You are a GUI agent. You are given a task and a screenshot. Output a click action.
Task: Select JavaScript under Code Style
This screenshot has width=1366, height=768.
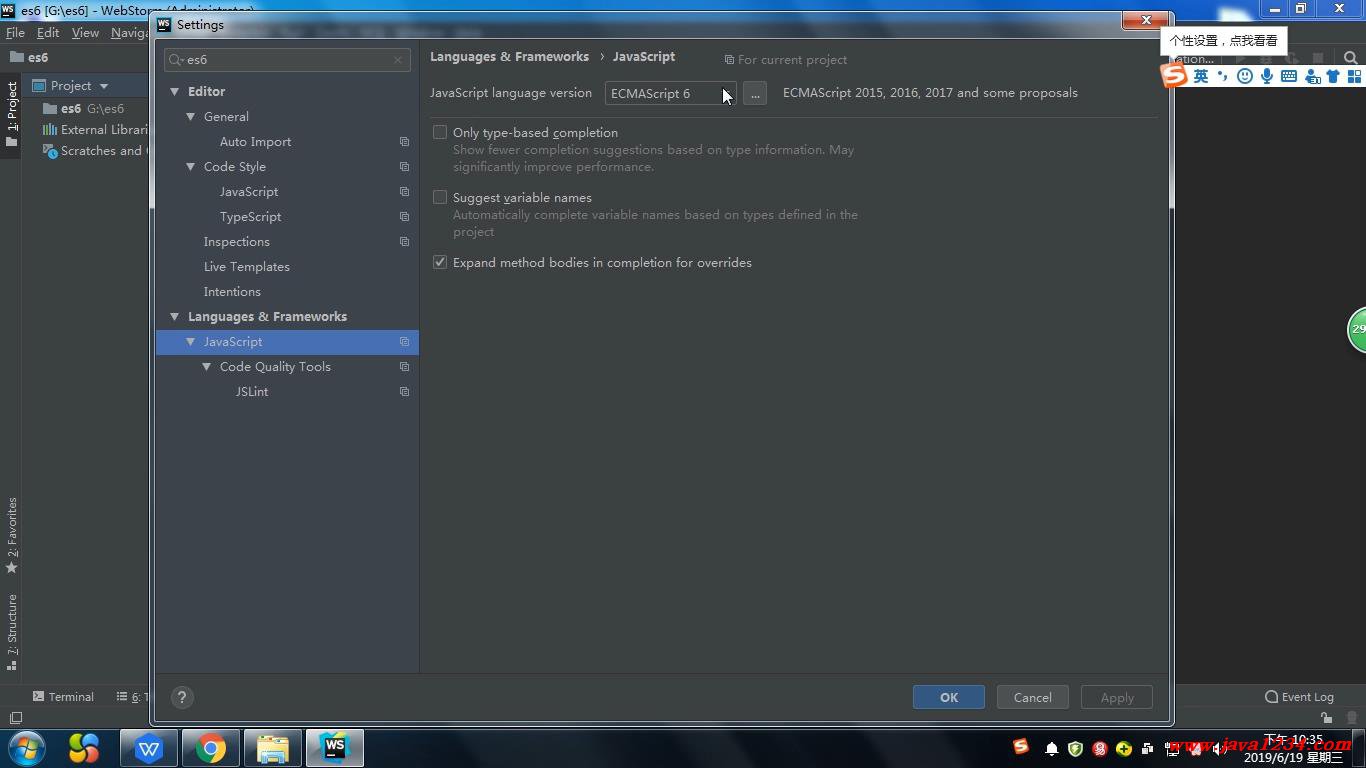pos(249,192)
